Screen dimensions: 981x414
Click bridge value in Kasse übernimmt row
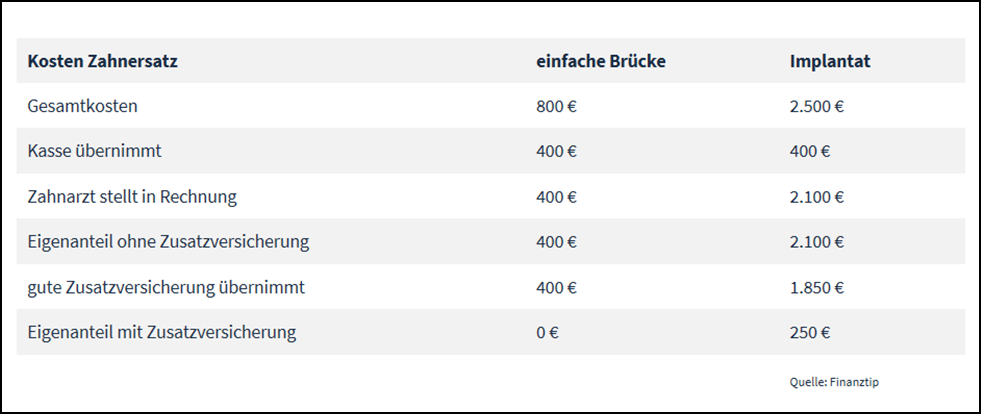coord(556,151)
